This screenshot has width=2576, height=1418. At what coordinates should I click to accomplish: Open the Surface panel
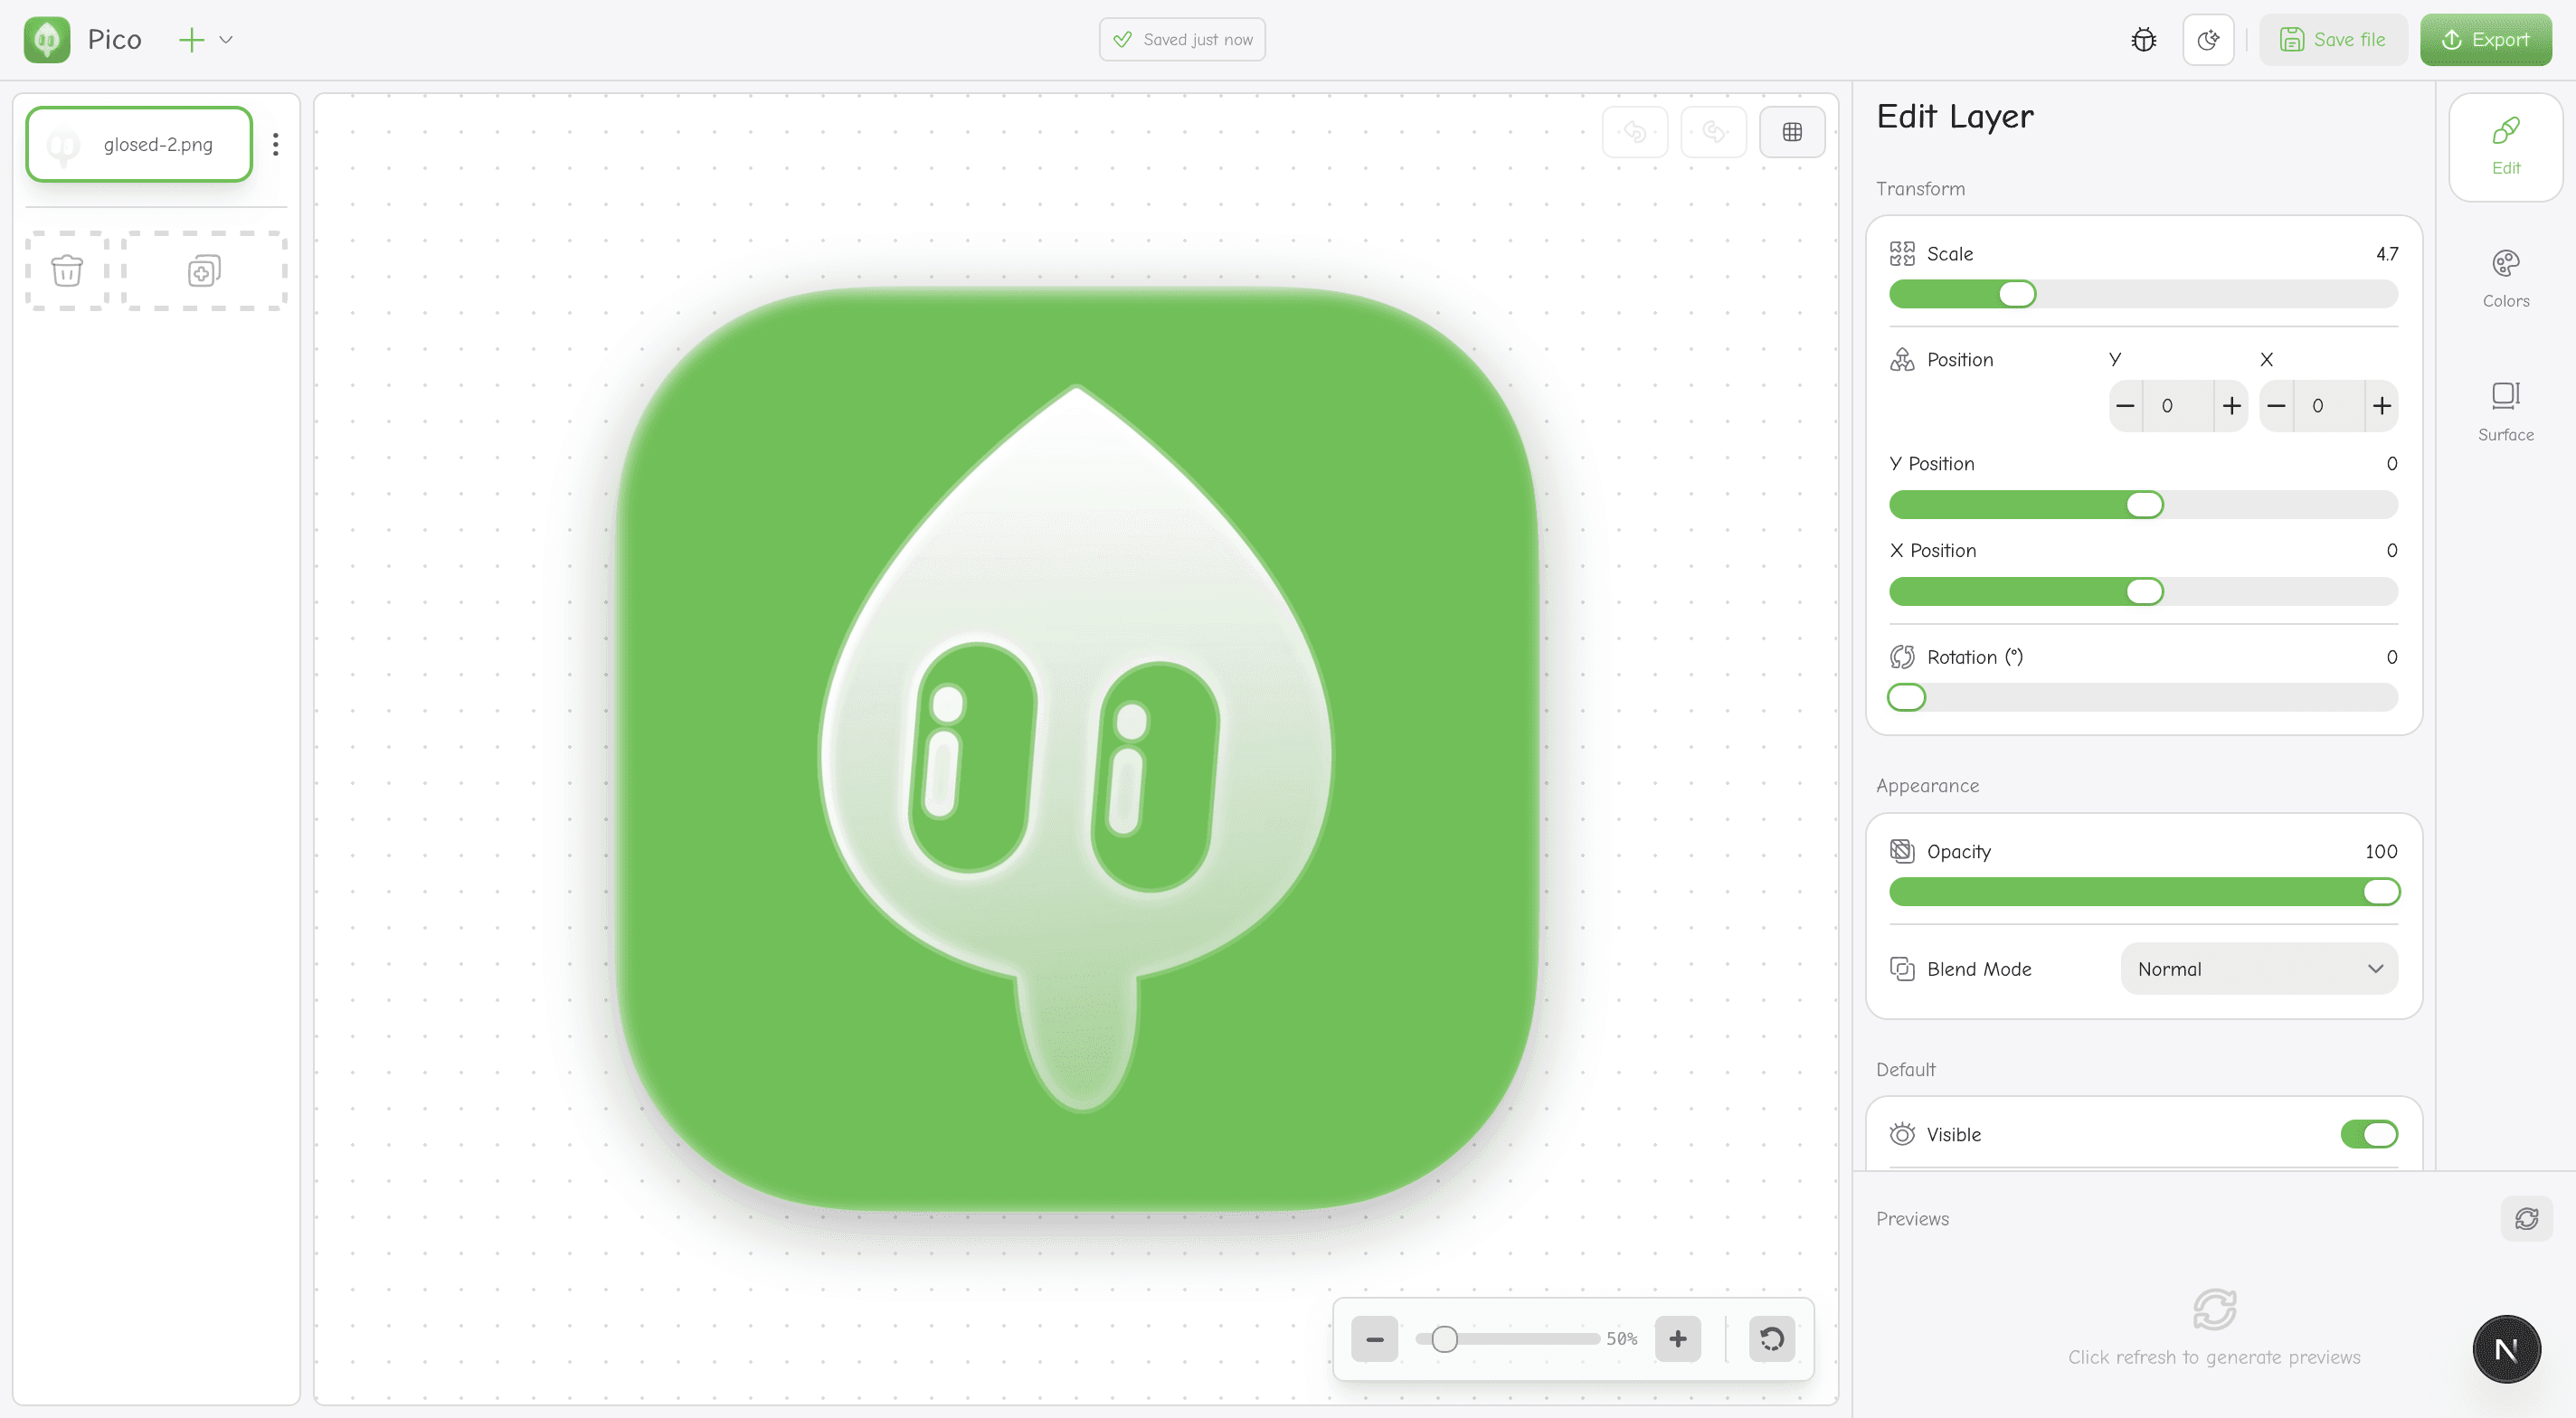2505,410
